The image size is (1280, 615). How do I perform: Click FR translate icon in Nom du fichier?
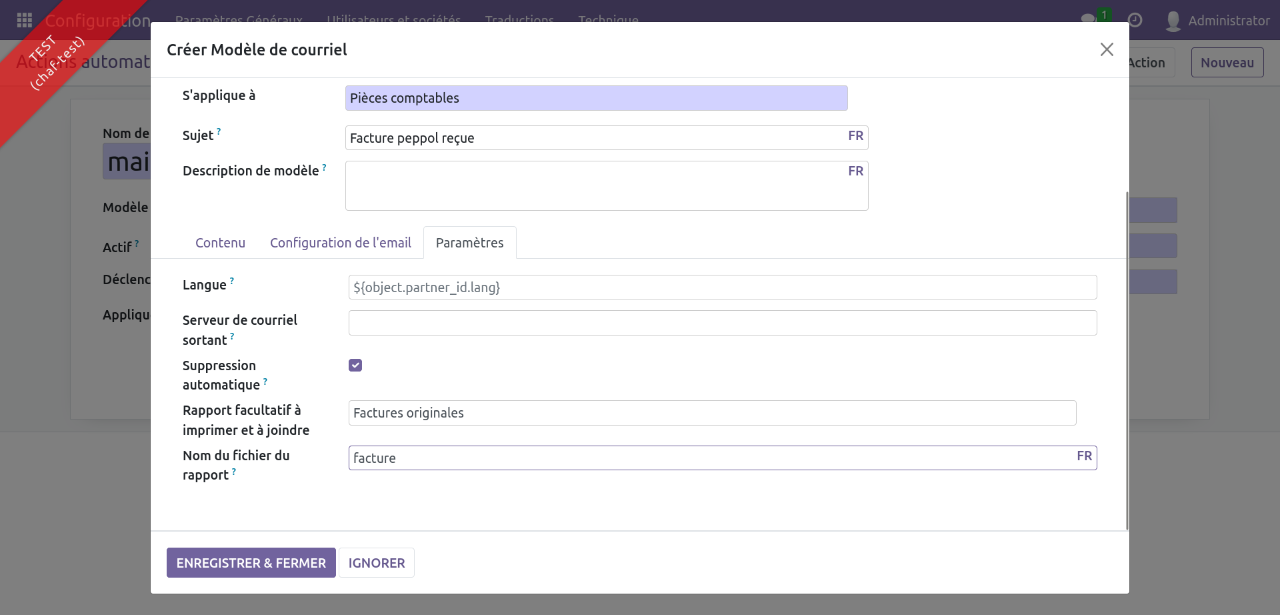click(1084, 456)
